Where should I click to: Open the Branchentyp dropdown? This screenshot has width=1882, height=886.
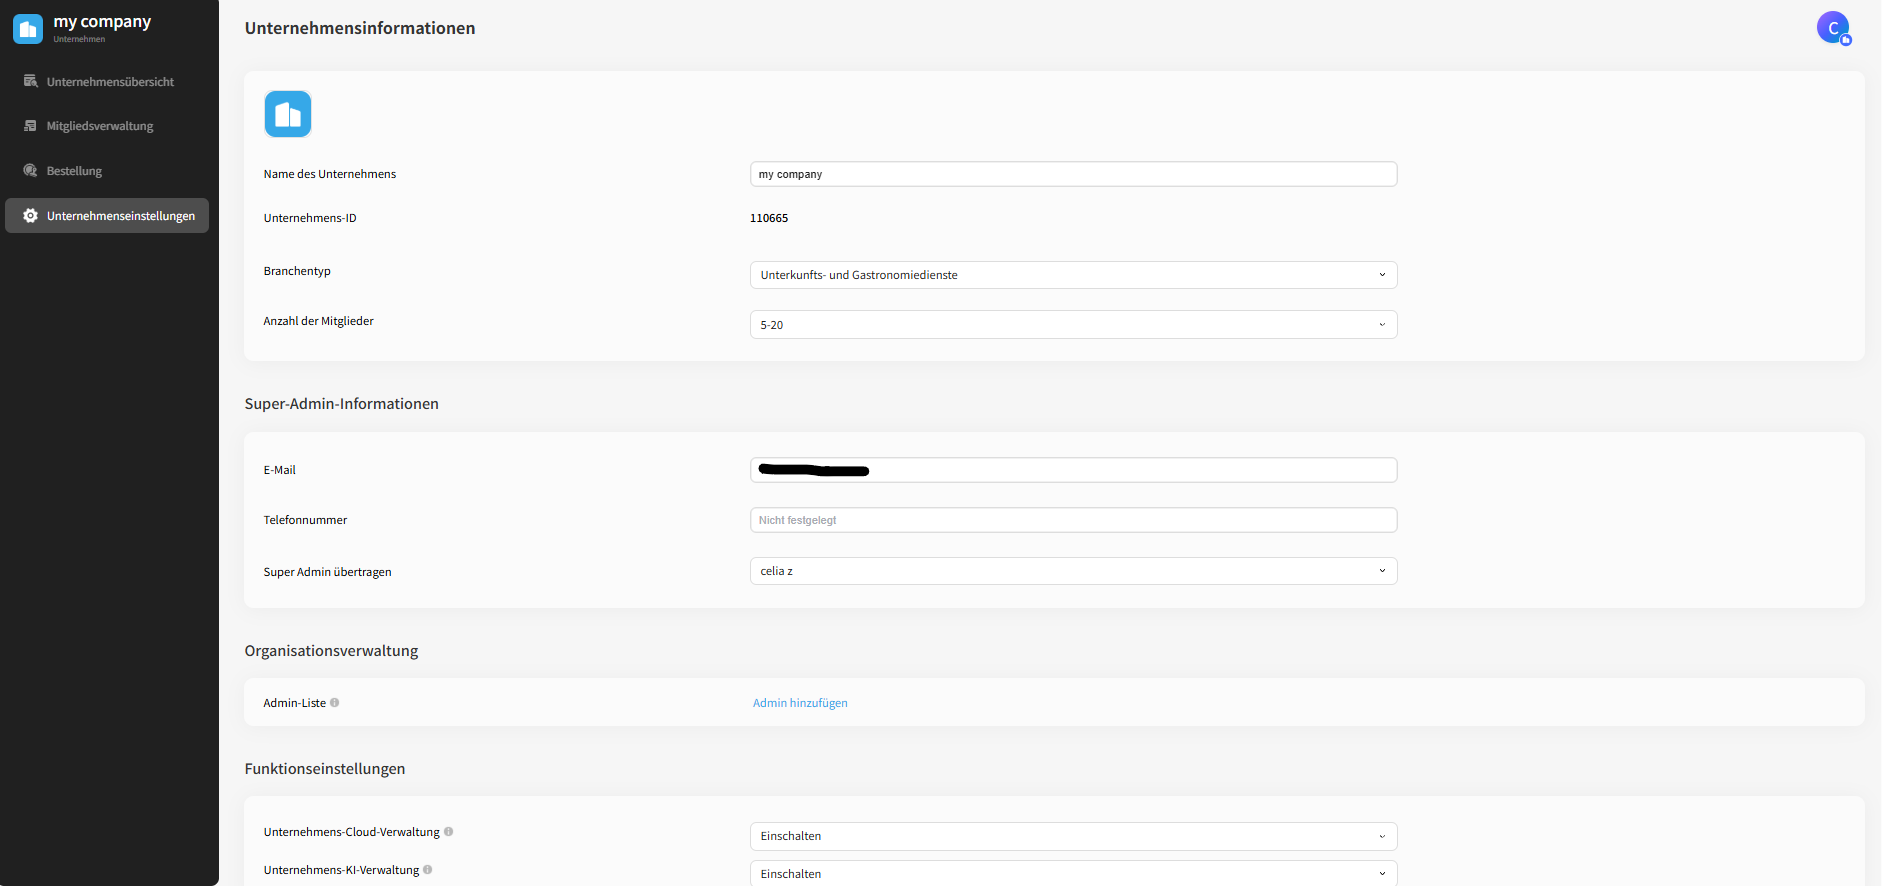[x=1073, y=275]
